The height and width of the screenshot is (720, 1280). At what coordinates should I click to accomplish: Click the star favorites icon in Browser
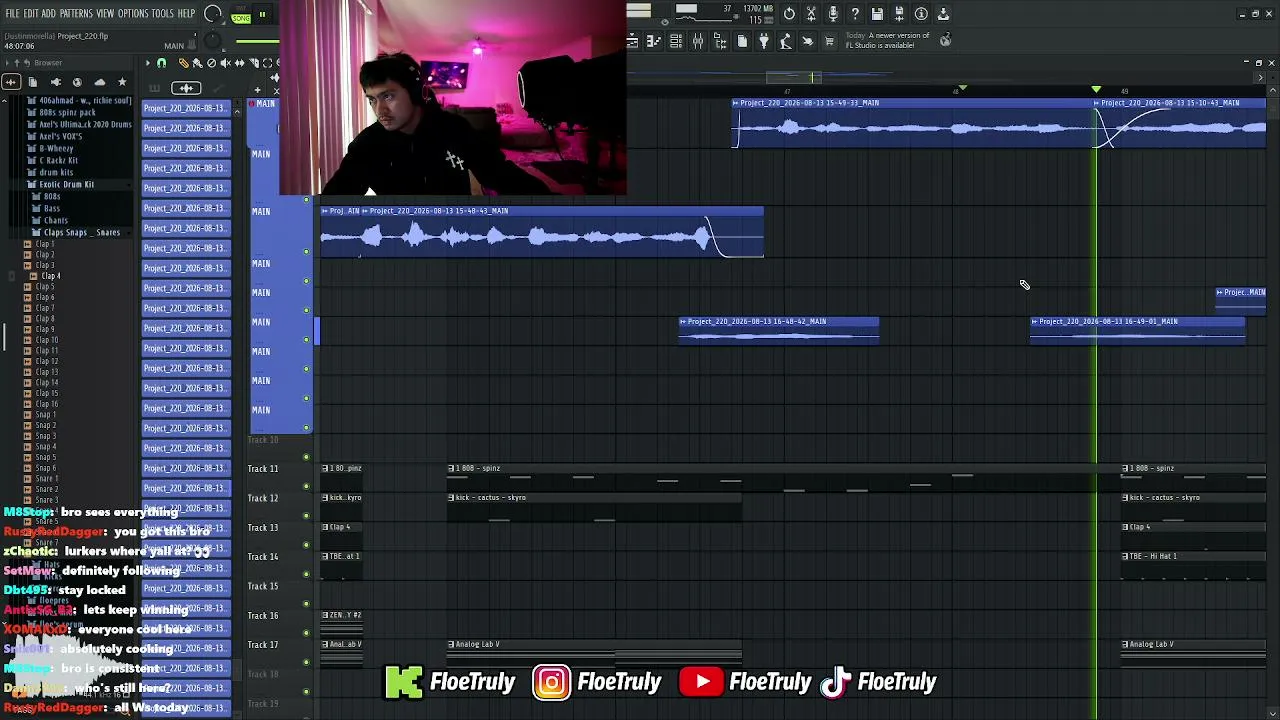tap(122, 82)
